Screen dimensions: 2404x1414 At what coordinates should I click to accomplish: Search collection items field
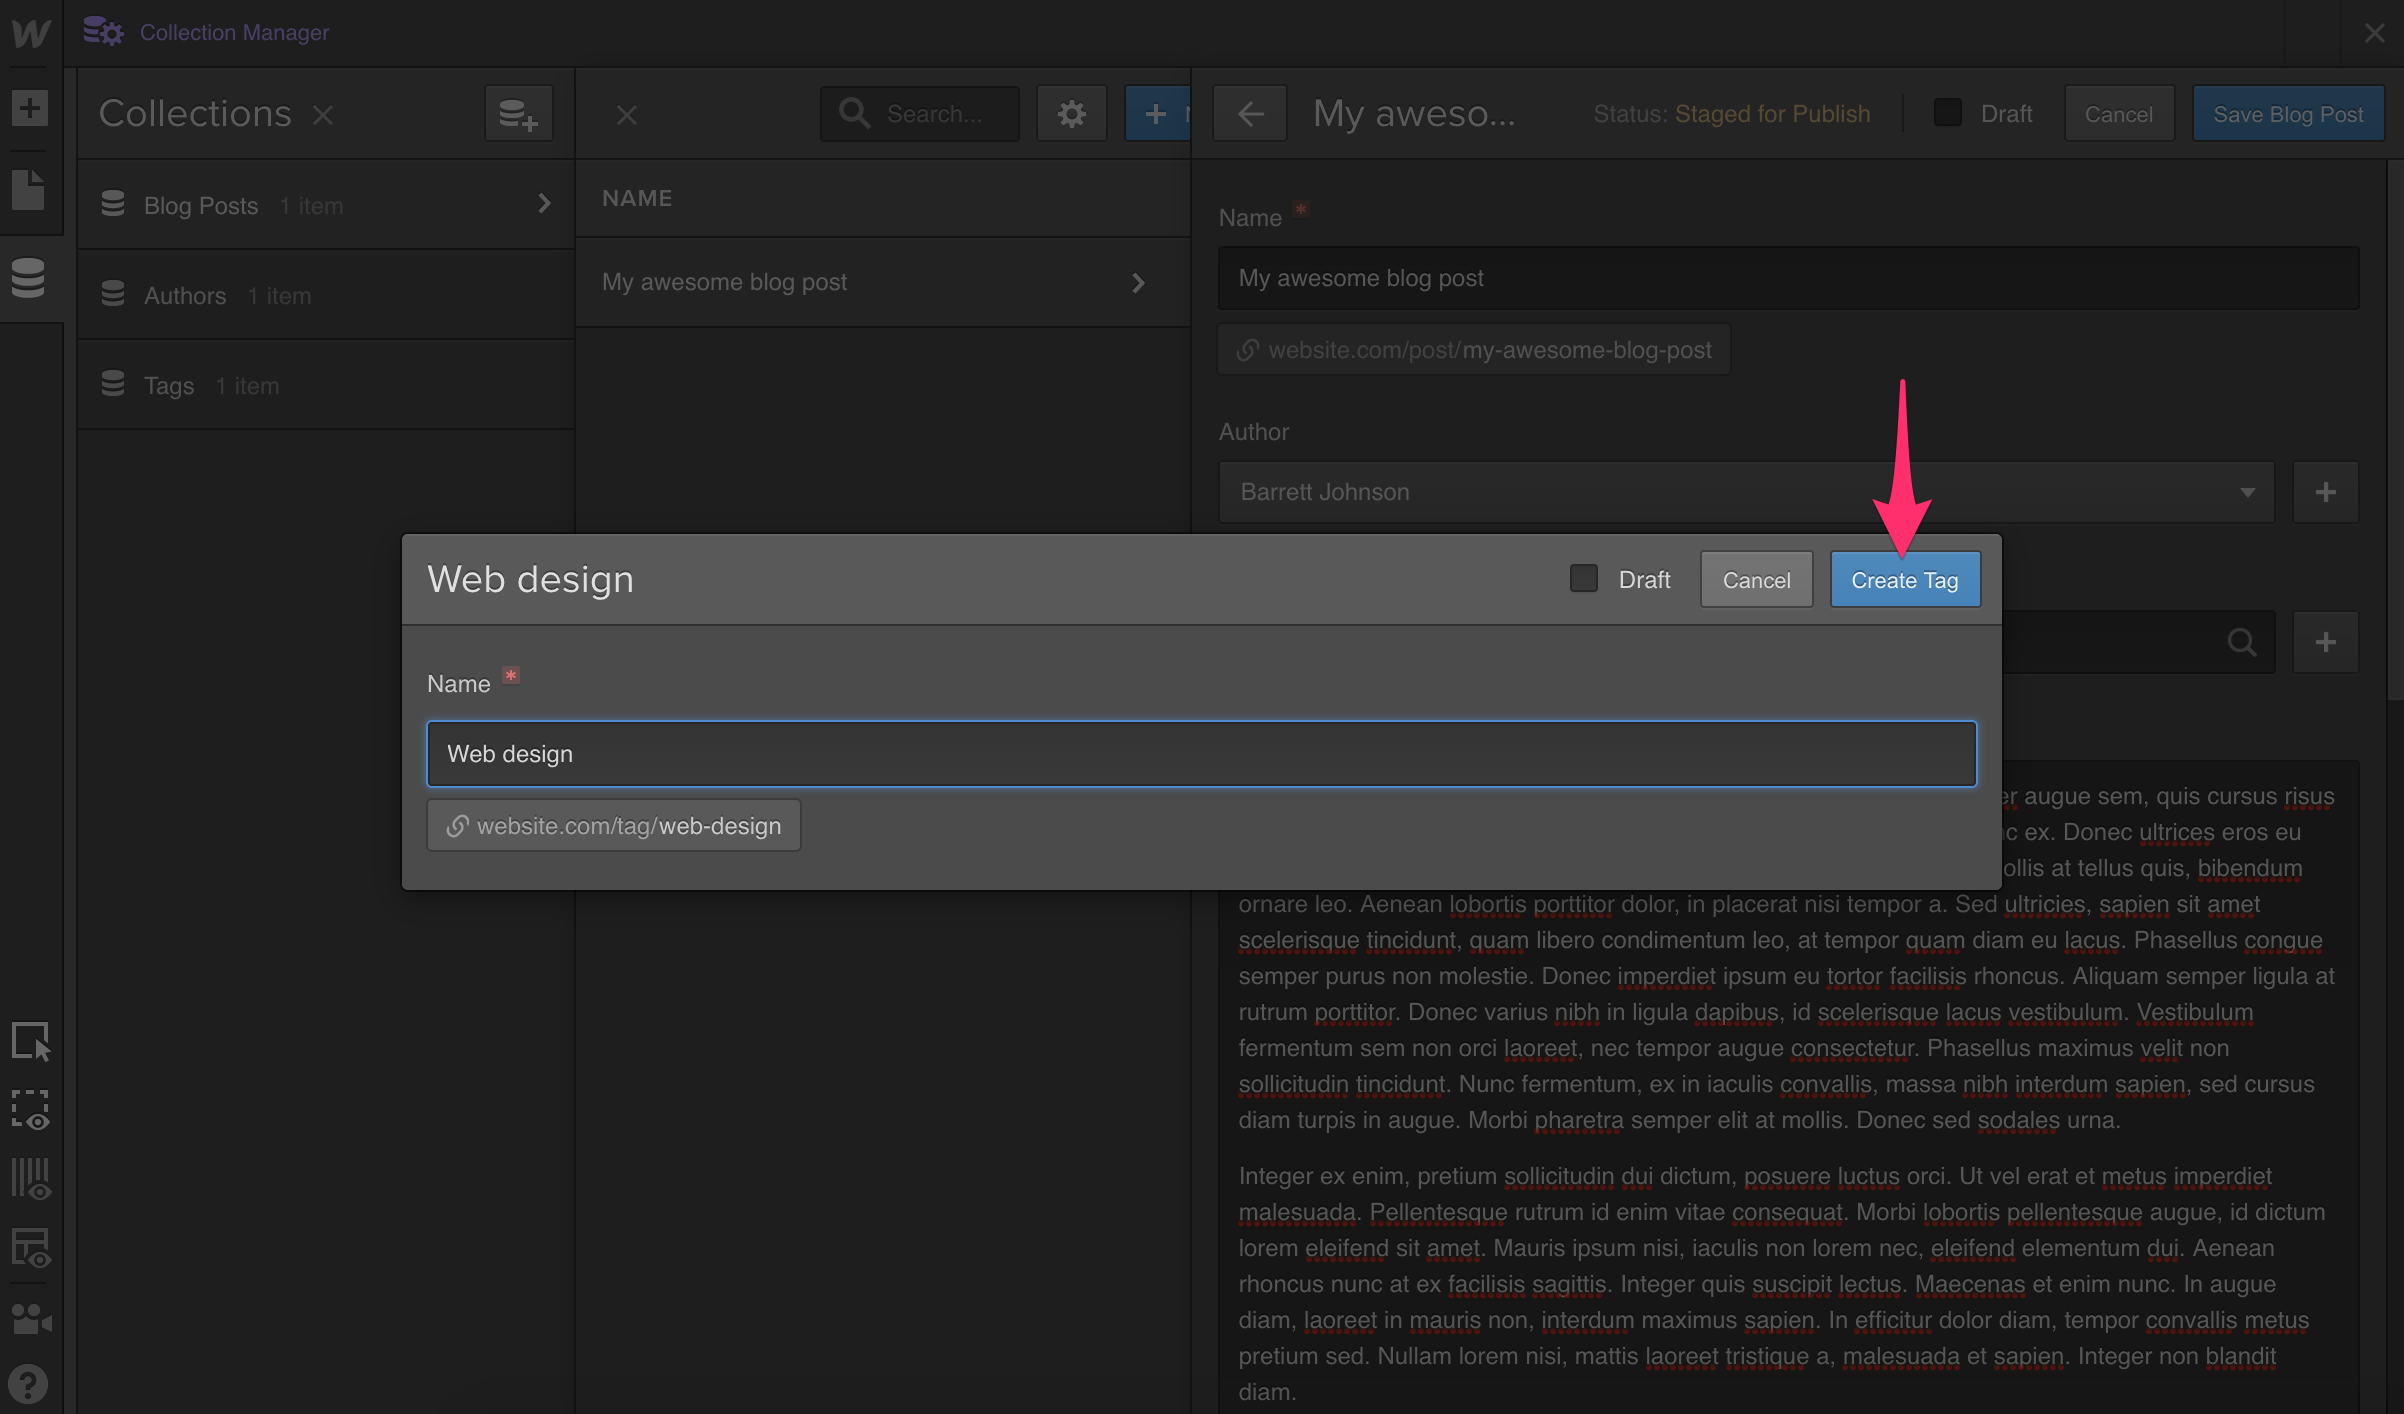[x=920, y=114]
